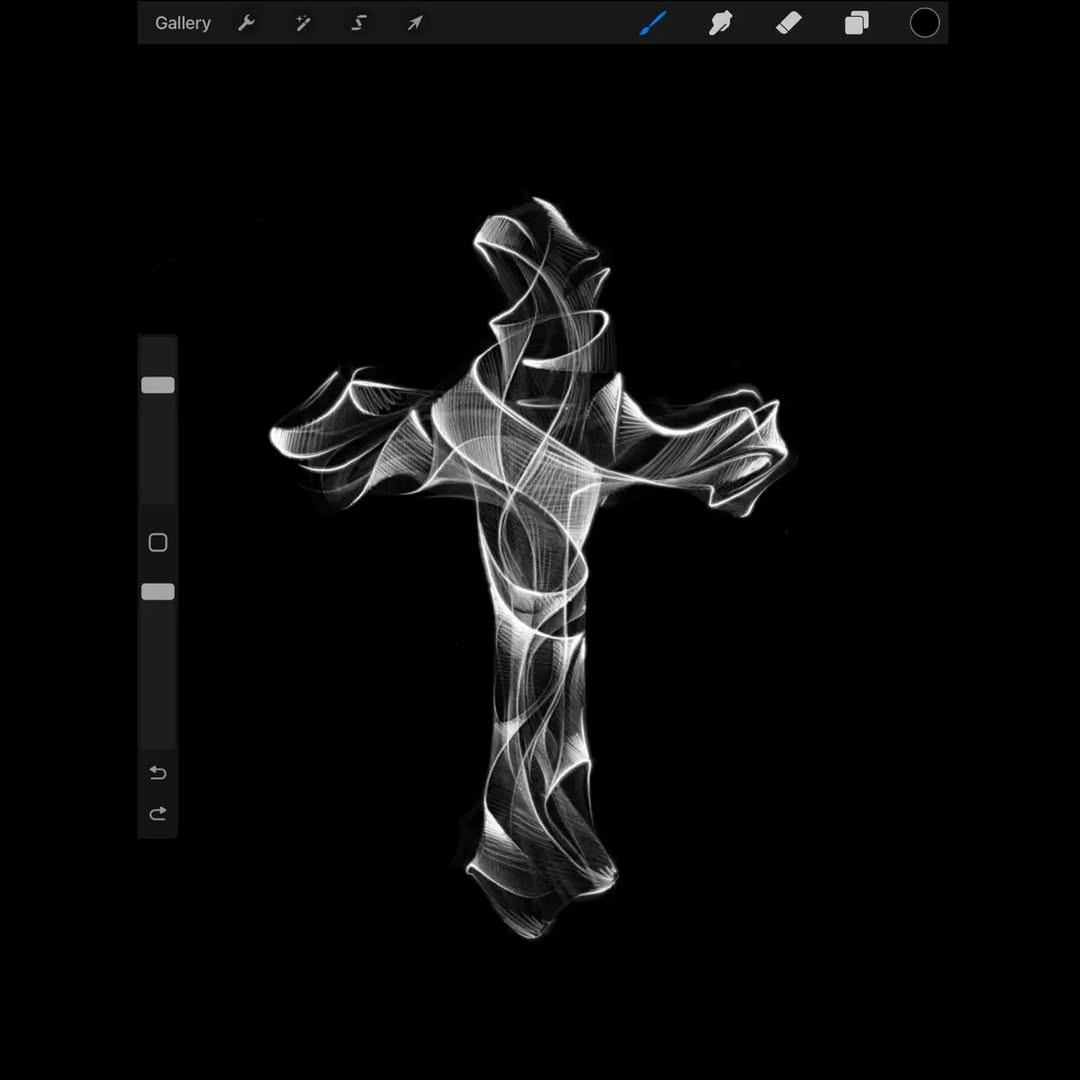Redo the last undone stroke

coord(158,813)
